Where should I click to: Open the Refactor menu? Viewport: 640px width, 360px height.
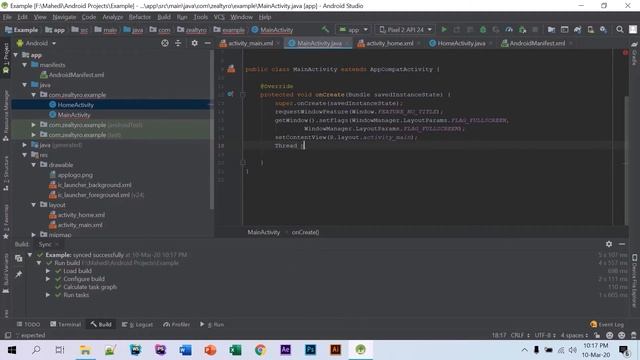[x=140, y=17]
